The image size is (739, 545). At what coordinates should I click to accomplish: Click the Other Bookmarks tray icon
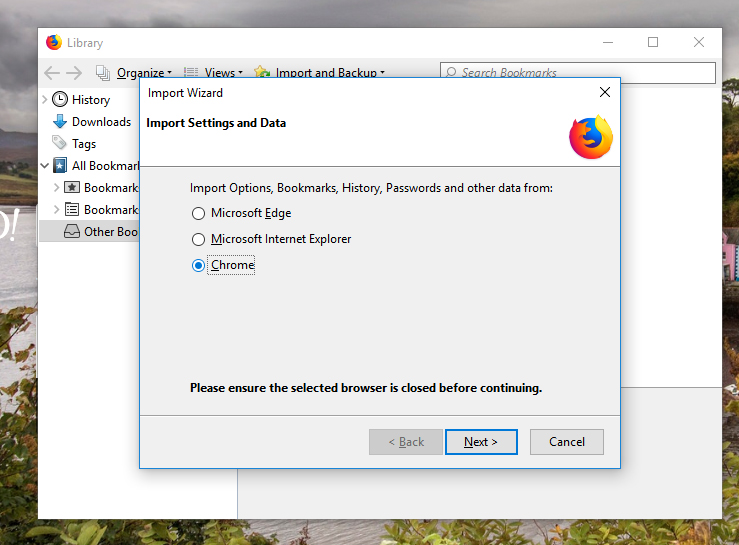(72, 231)
